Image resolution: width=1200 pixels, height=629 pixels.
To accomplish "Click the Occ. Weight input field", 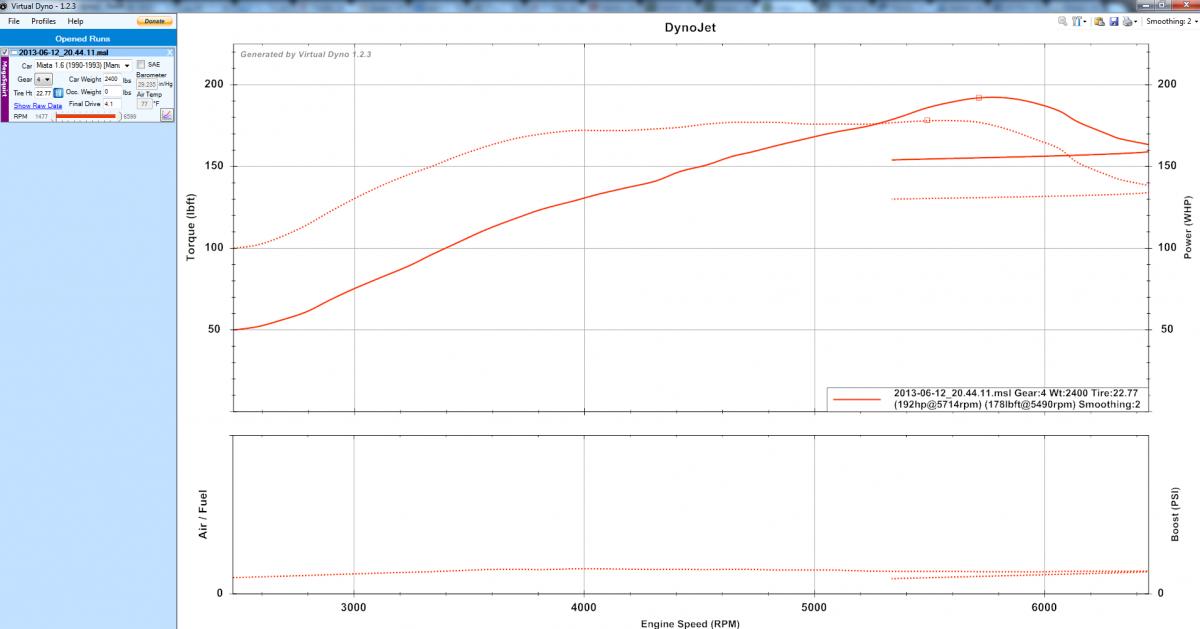I will pos(112,92).
